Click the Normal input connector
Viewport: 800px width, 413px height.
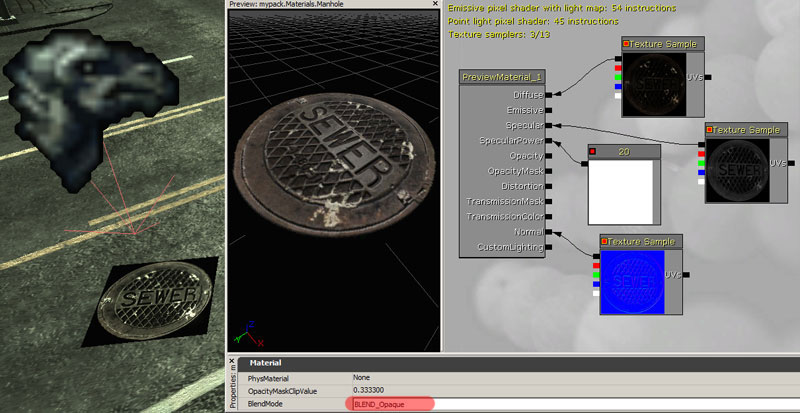548,232
